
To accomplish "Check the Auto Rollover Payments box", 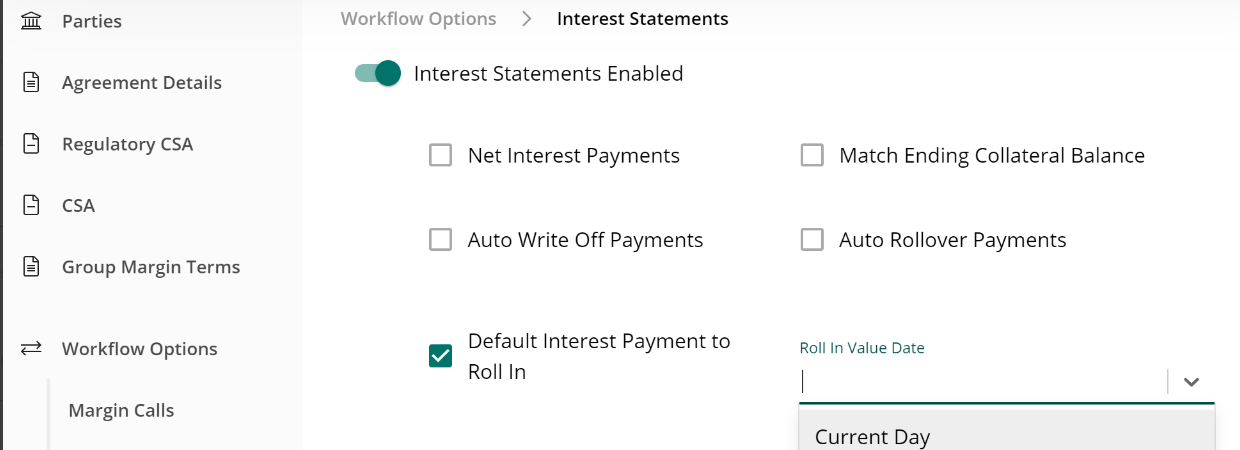I will pyautogui.click(x=812, y=240).
